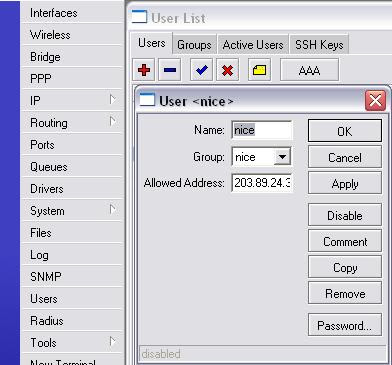Image resolution: width=392 pixels, height=365 pixels.
Task: Click the "disabled" status text
Action: [161, 354]
